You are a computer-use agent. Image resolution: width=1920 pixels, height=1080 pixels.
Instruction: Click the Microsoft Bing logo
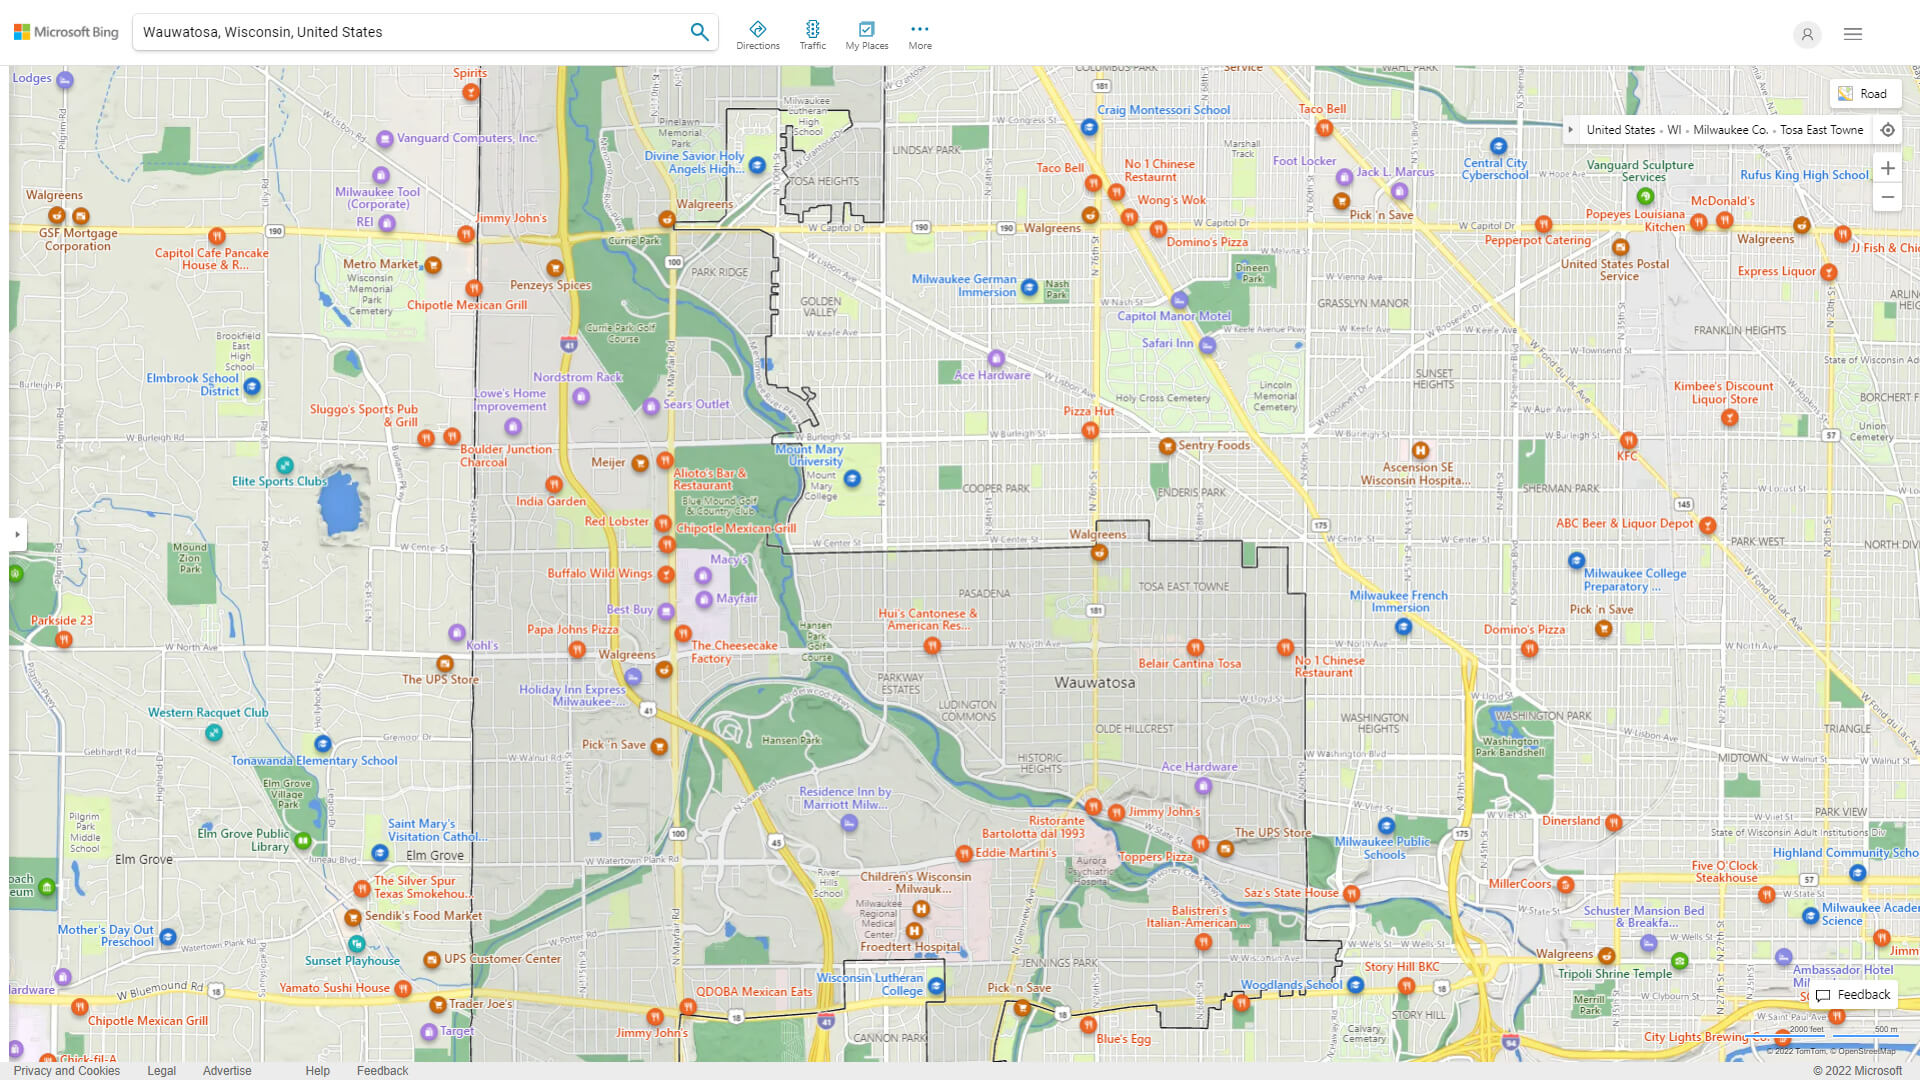(66, 32)
